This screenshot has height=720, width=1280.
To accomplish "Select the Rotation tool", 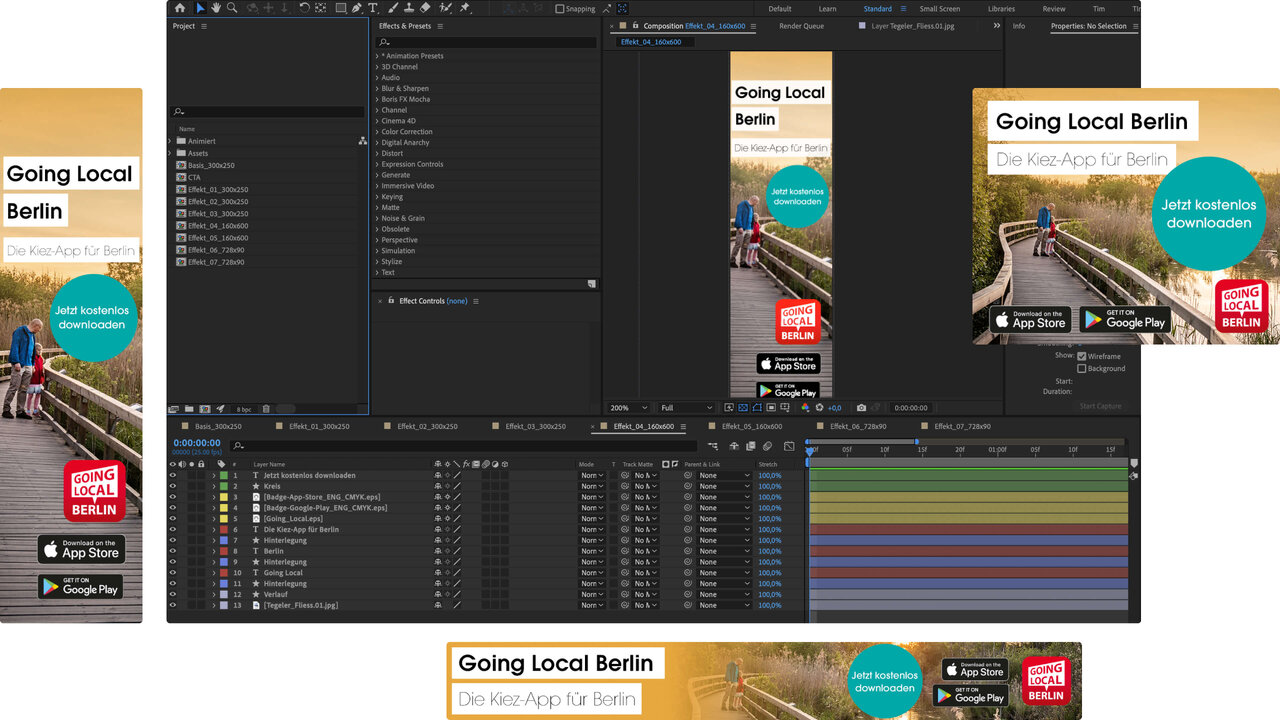I will click(x=304, y=8).
